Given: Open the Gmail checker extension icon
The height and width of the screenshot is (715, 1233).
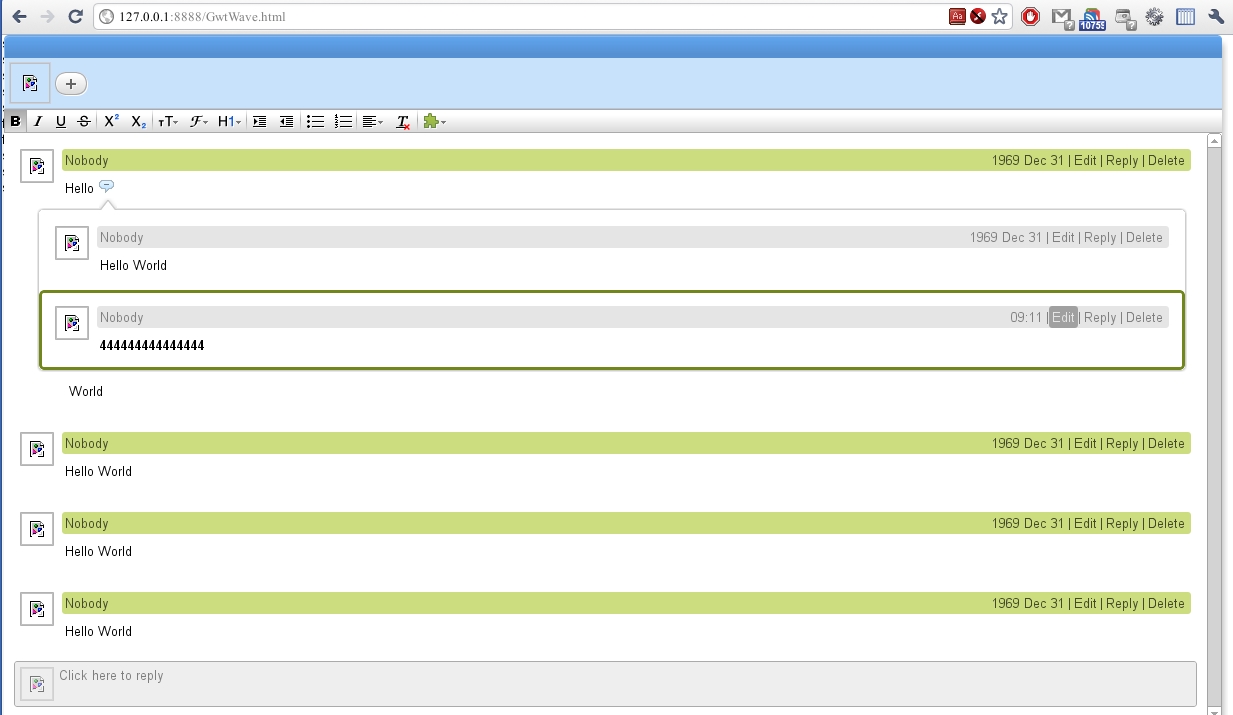Looking at the screenshot, I should tap(1062, 17).
